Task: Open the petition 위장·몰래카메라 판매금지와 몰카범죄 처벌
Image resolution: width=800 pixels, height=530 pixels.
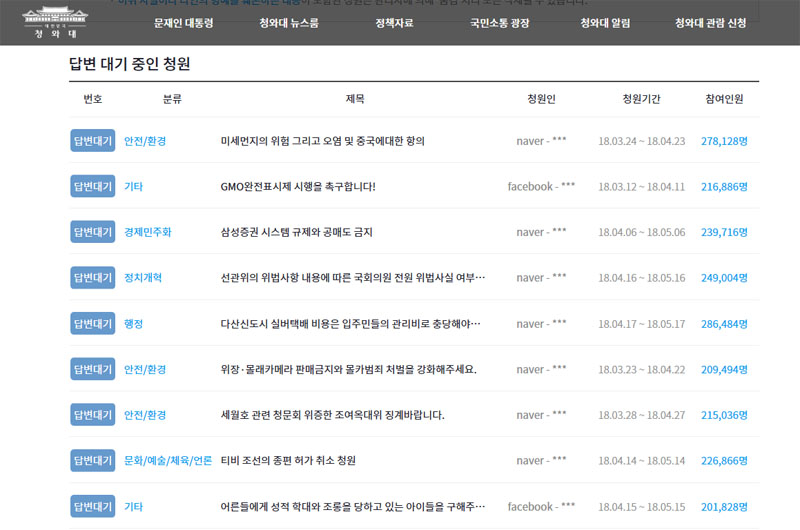Action: (x=348, y=369)
